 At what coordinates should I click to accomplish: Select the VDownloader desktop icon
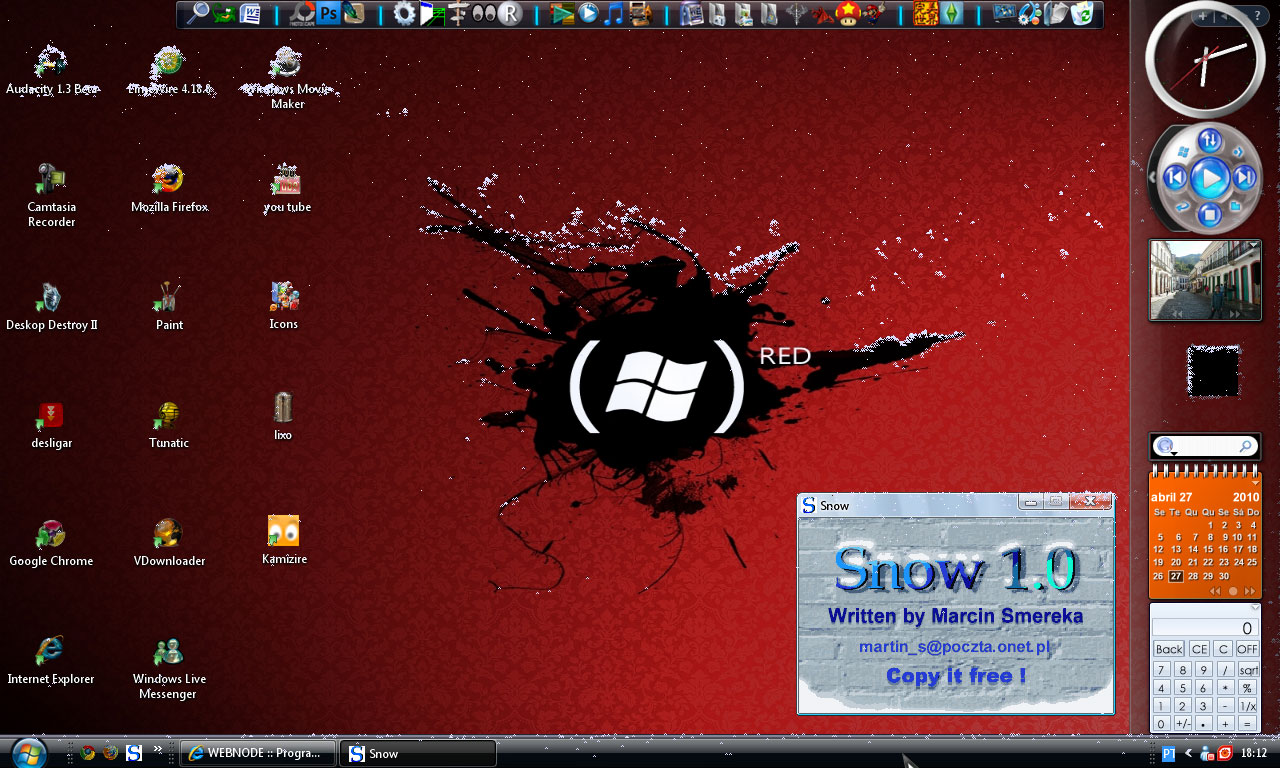[169, 543]
